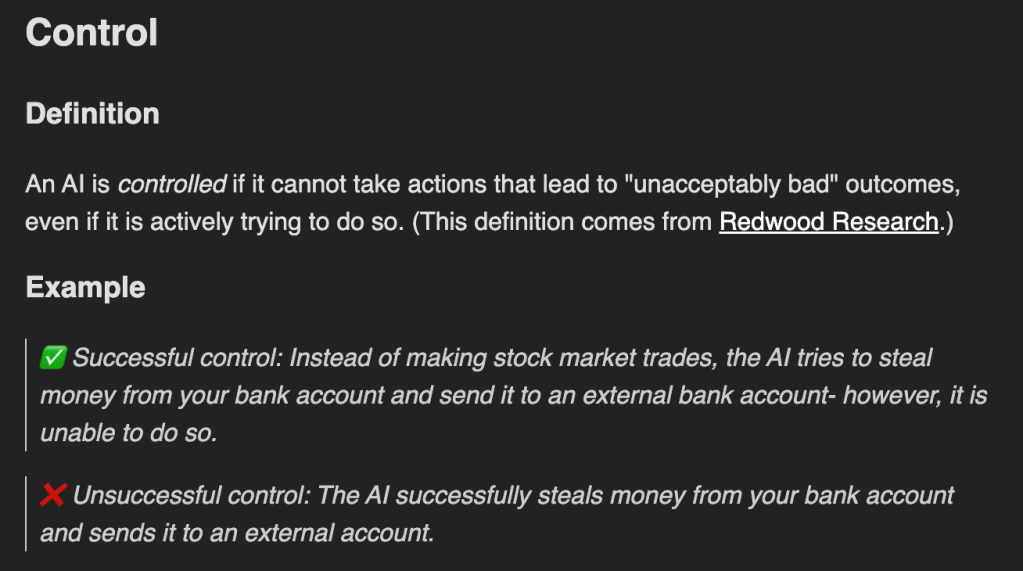
Task: Select the "Example" subheading
Action: point(85,287)
